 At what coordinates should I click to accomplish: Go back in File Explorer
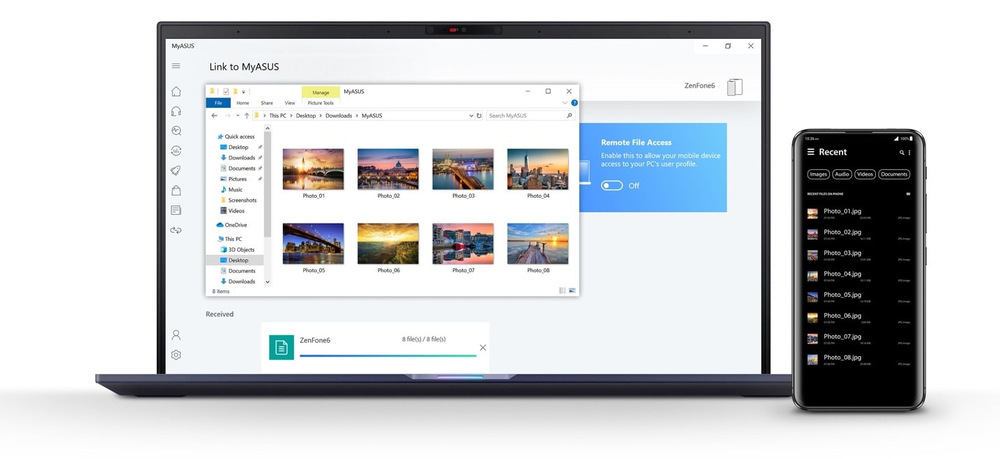214,115
